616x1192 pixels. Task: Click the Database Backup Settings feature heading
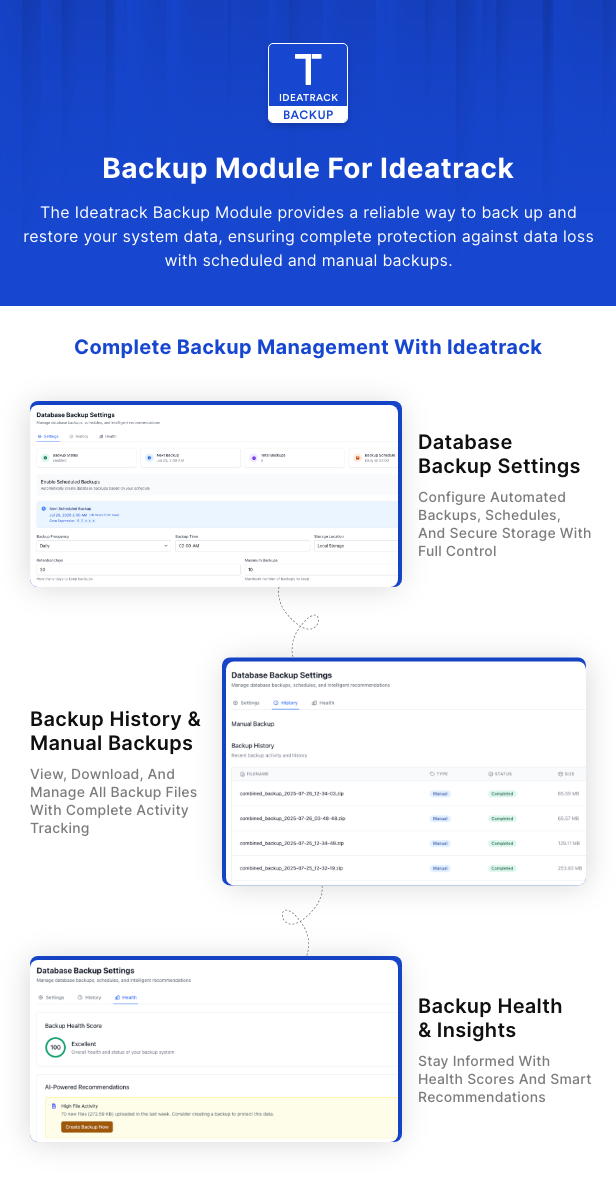(x=499, y=454)
